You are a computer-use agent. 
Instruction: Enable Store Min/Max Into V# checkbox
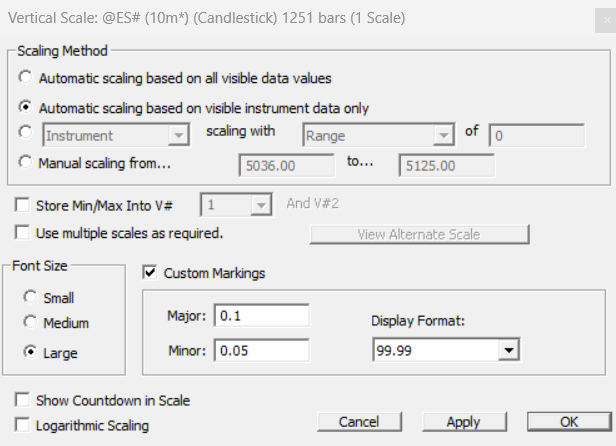(23, 205)
